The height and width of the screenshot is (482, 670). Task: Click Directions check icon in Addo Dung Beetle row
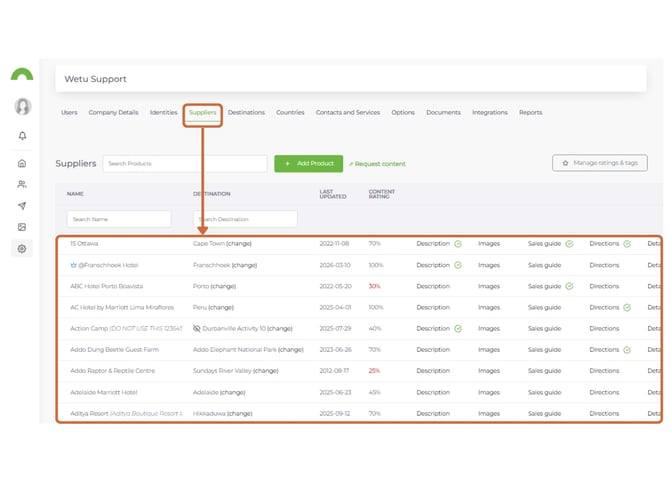click(x=627, y=350)
